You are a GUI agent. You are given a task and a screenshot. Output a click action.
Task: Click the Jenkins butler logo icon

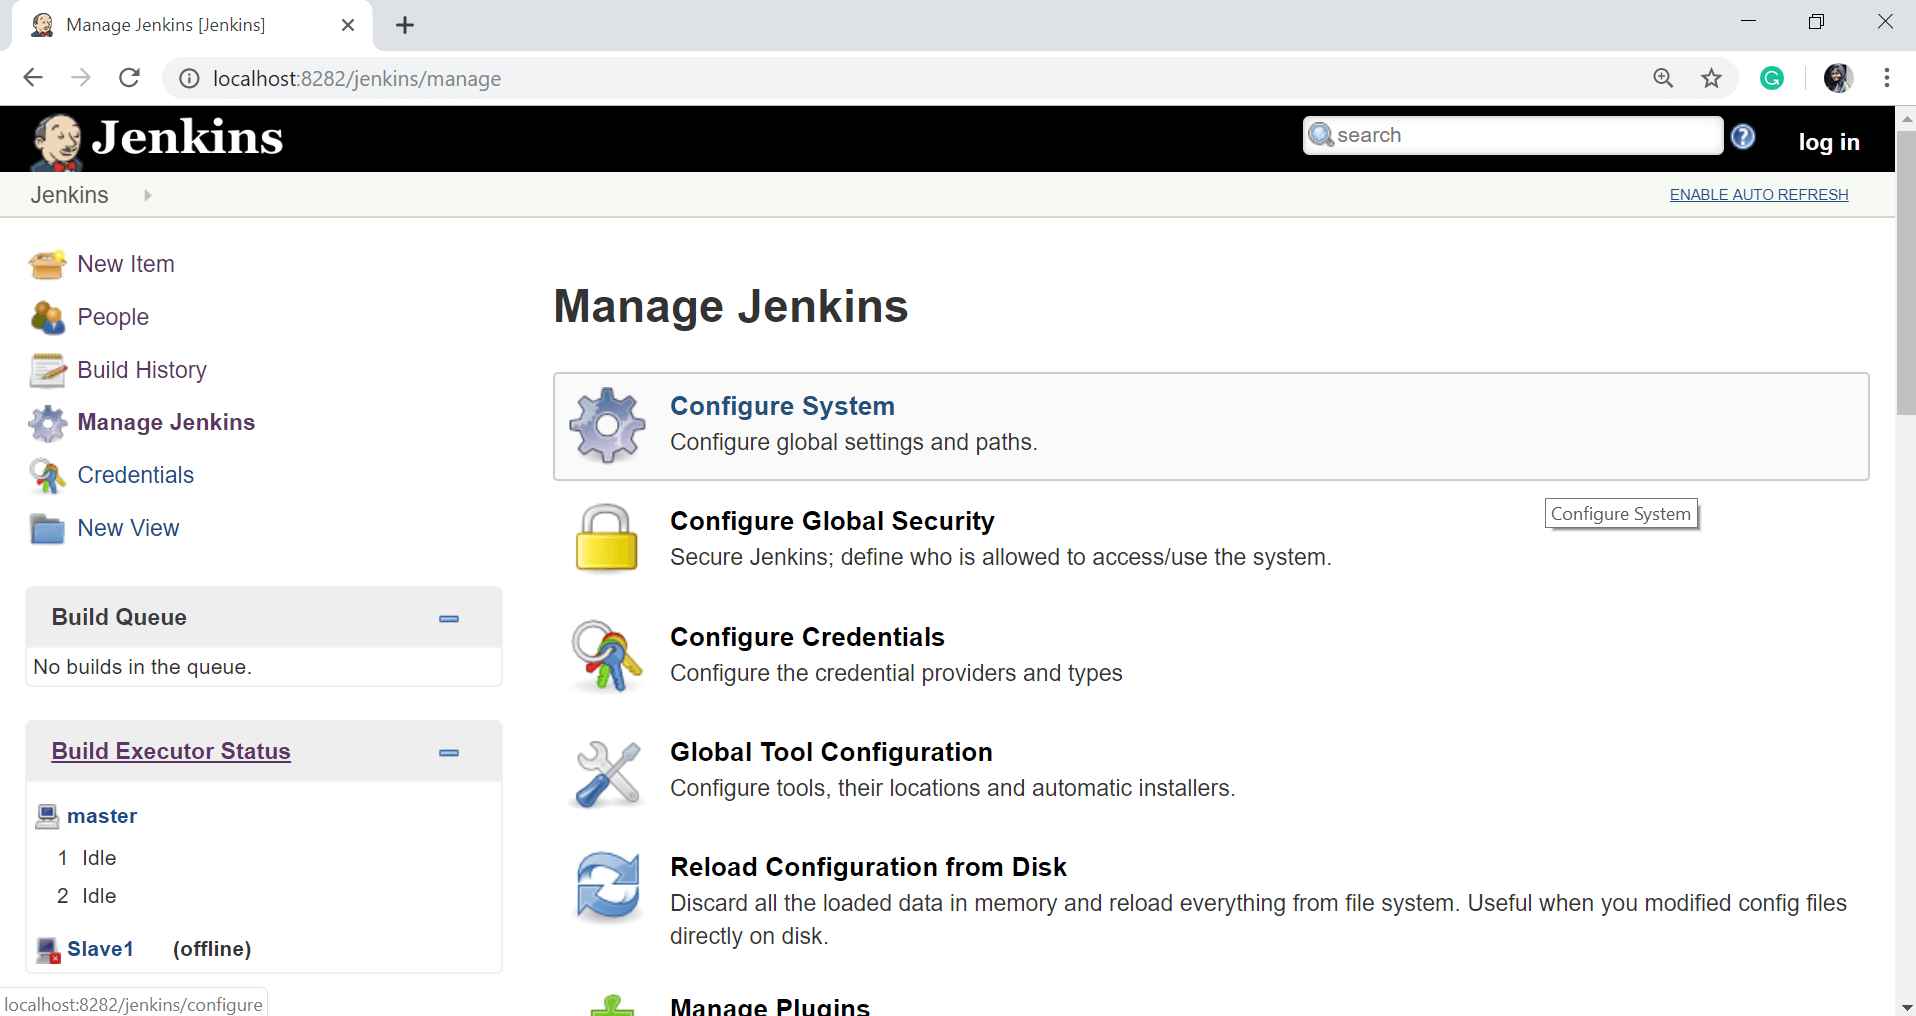pyautogui.click(x=57, y=141)
